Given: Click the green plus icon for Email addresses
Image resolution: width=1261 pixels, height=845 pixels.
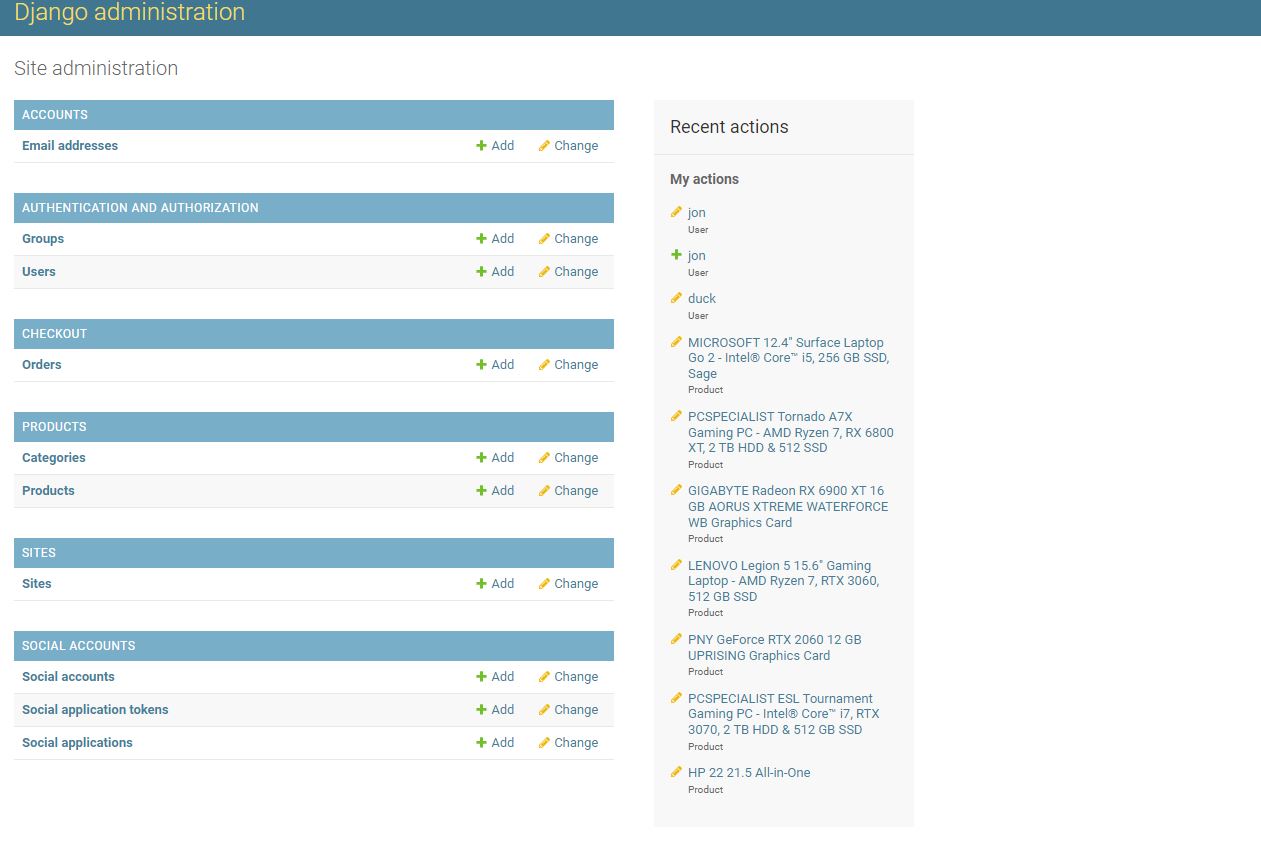Looking at the screenshot, I should (x=481, y=146).
